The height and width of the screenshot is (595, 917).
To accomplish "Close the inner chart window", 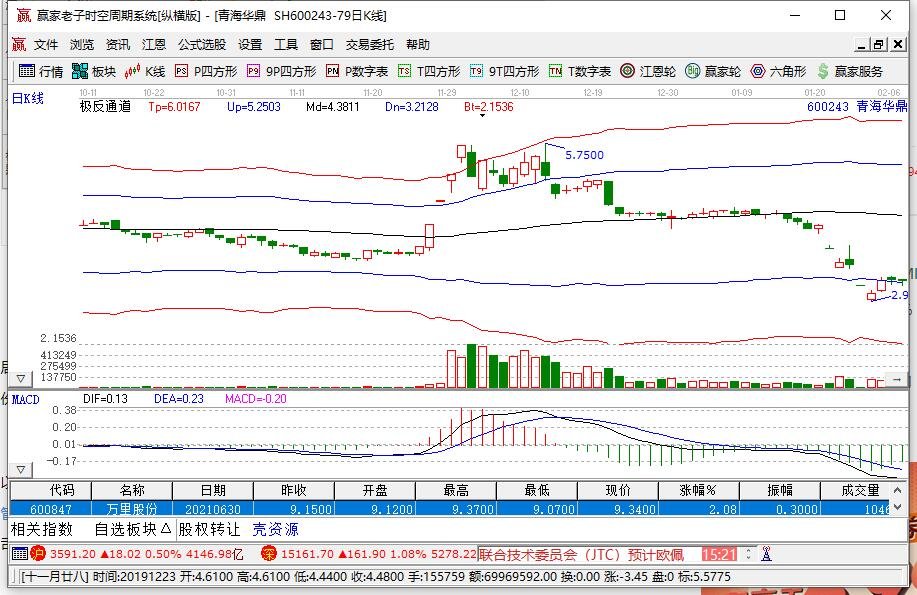I will click(x=898, y=44).
